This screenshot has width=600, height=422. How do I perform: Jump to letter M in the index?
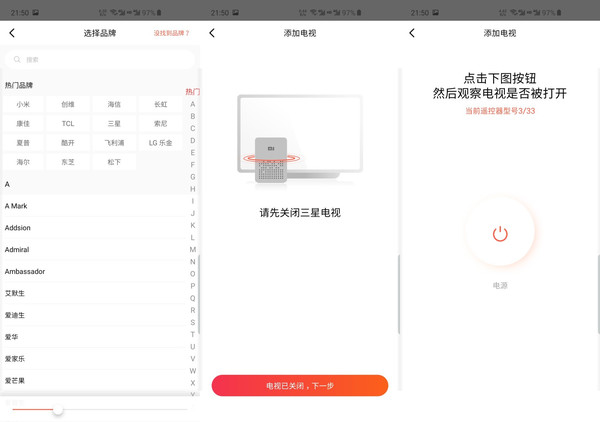point(192,249)
